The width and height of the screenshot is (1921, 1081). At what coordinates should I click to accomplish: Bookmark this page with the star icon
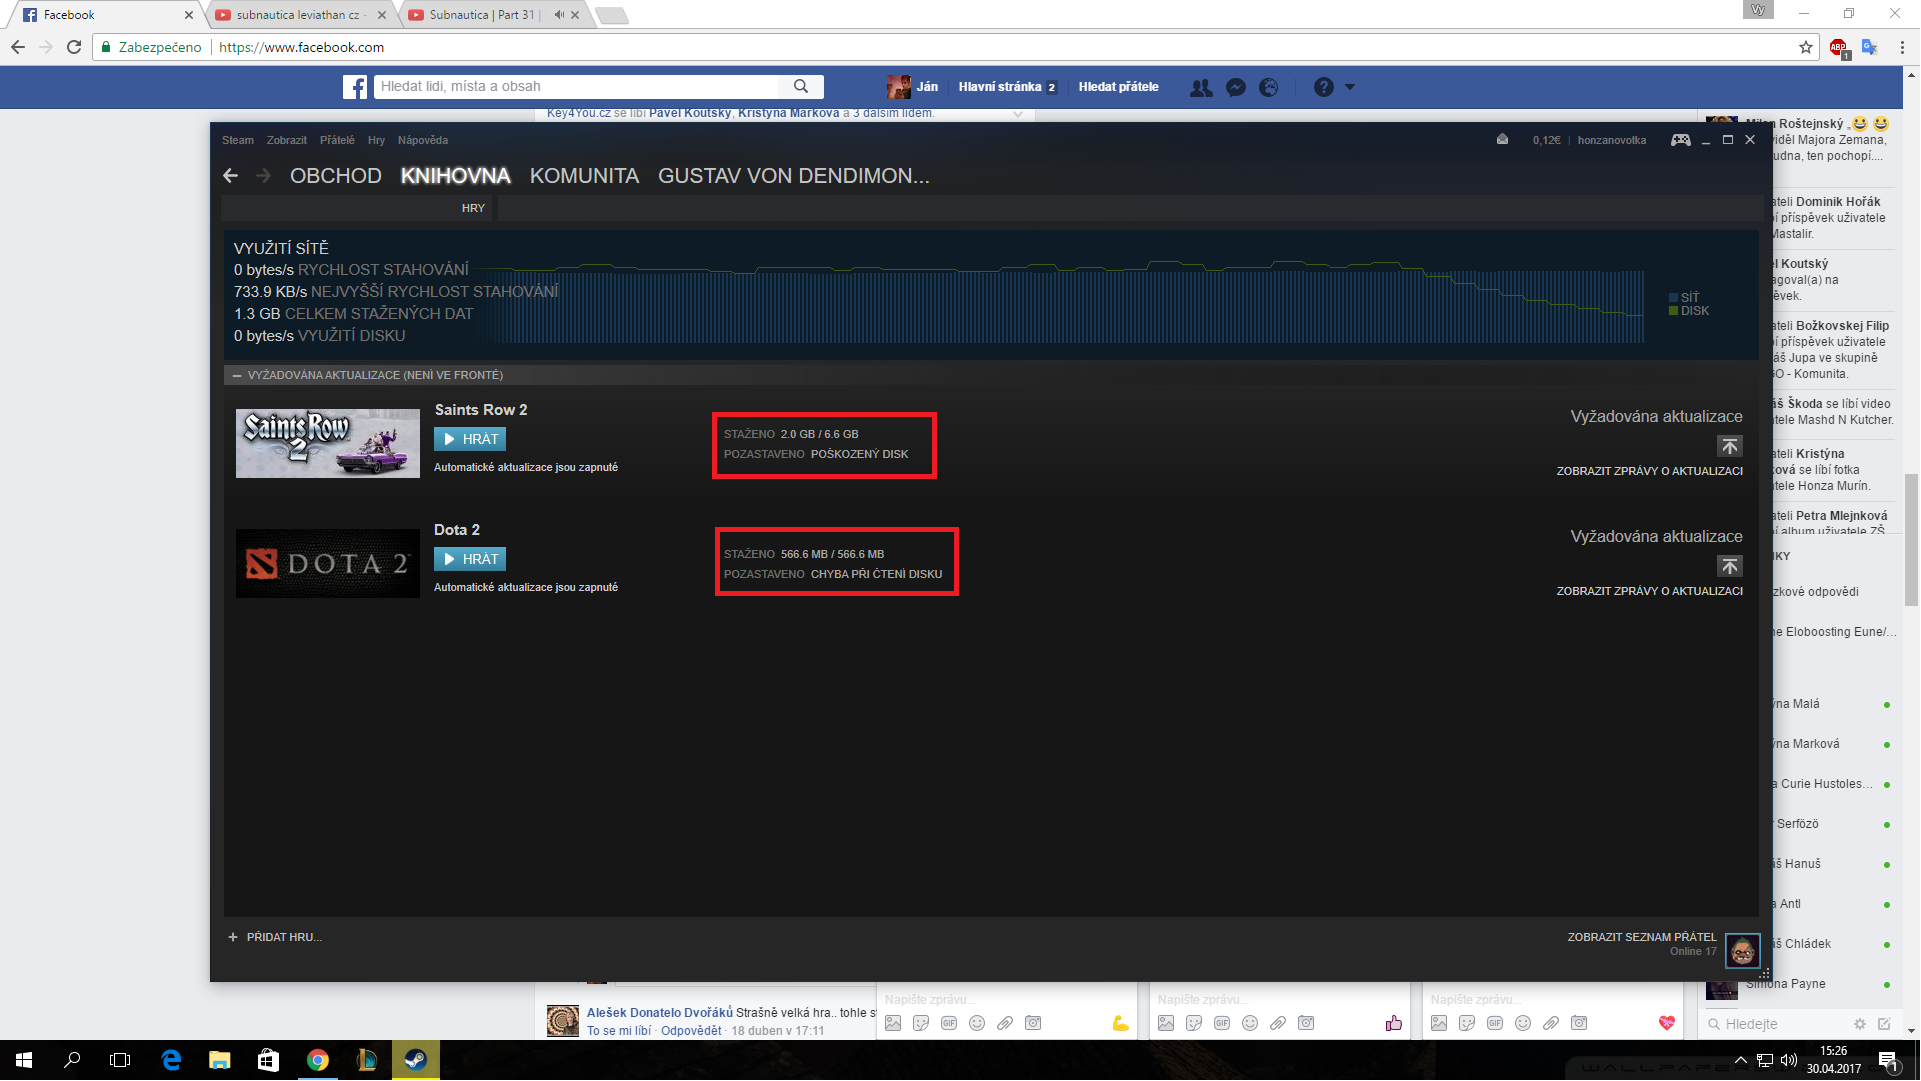click(x=1806, y=47)
